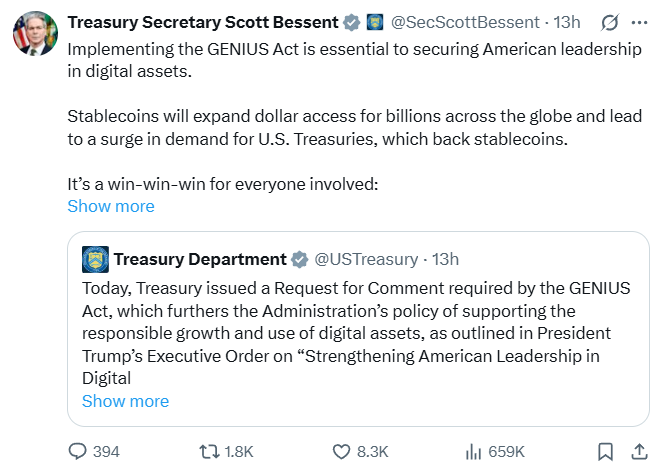Bookmark this post
This screenshot has width=662, height=470.
point(605,451)
